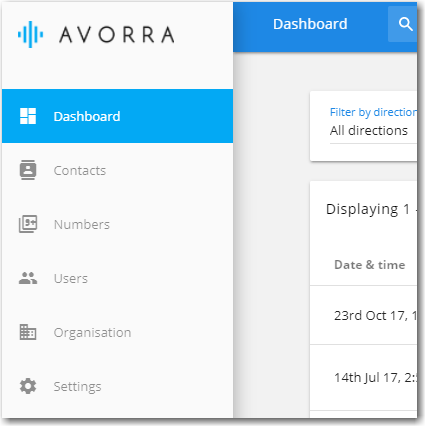Viewport: 425px width, 426px height.
Task: Navigate to the Users section
Action: 117,278
